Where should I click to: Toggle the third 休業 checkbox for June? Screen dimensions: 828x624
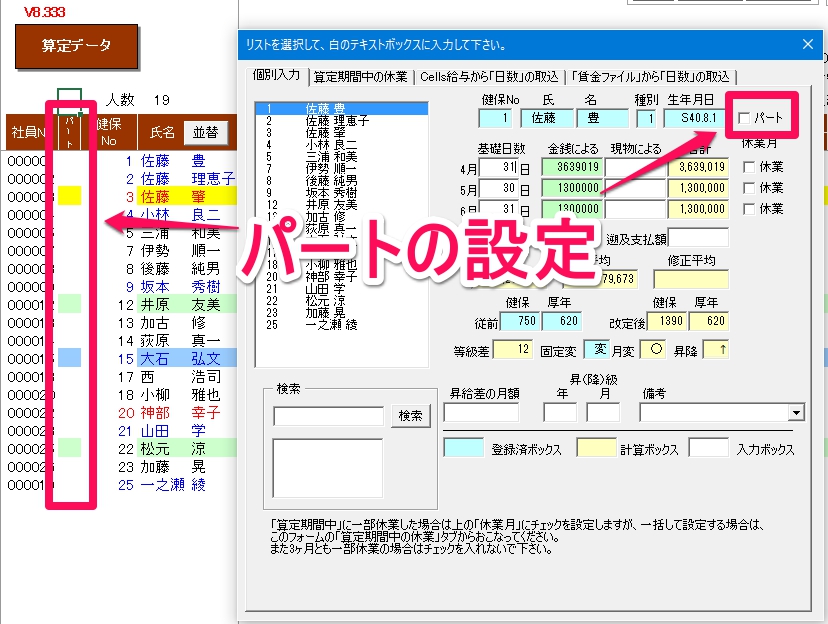(x=749, y=209)
